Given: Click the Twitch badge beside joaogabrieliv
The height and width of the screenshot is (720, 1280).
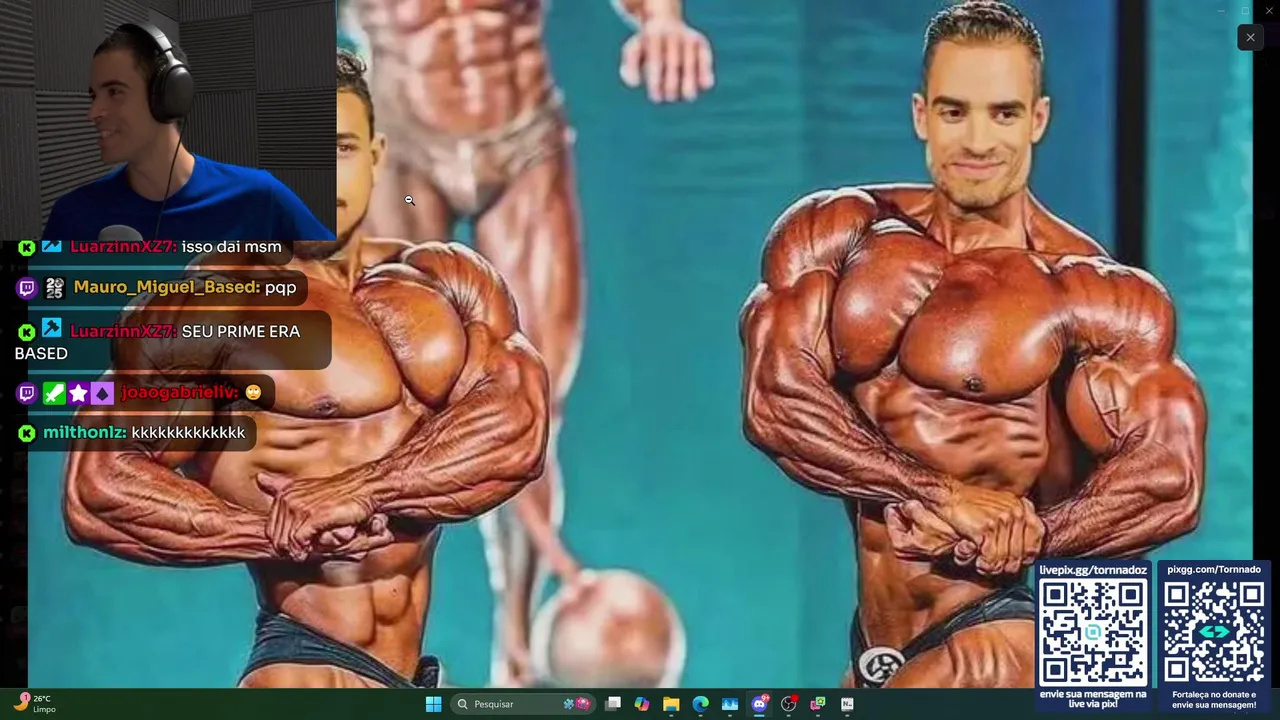Looking at the screenshot, I should [x=27, y=393].
